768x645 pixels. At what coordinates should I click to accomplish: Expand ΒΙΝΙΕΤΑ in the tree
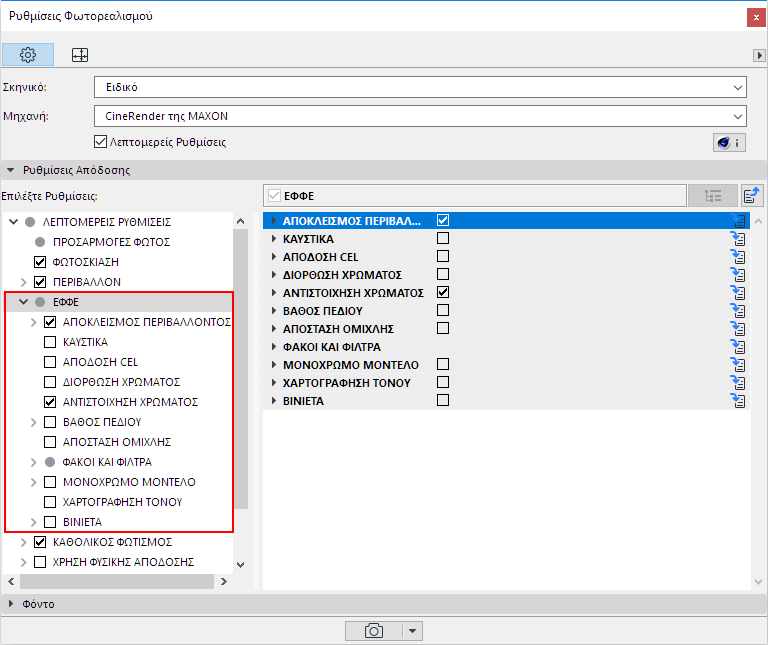pyautogui.click(x=33, y=522)
